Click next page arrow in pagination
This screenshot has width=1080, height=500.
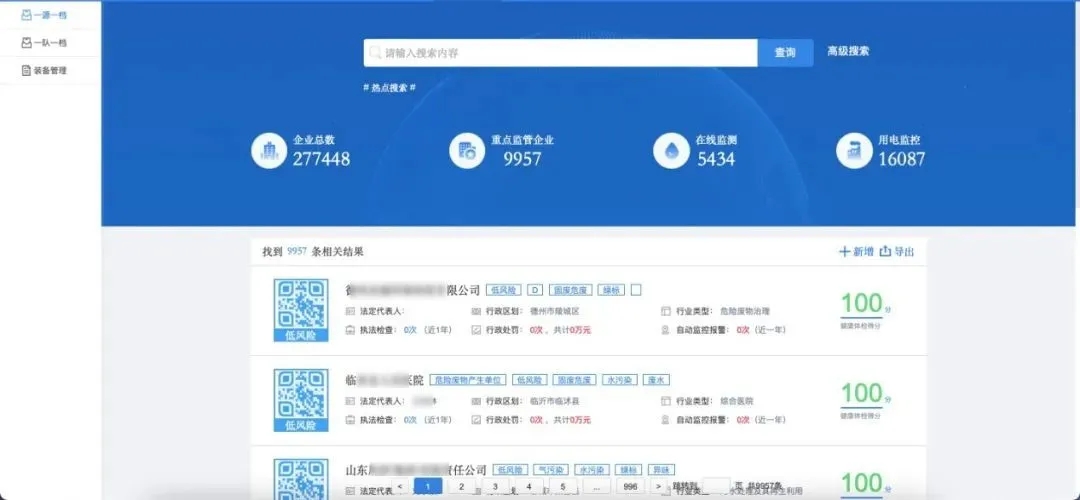click(x=658, y=486)
